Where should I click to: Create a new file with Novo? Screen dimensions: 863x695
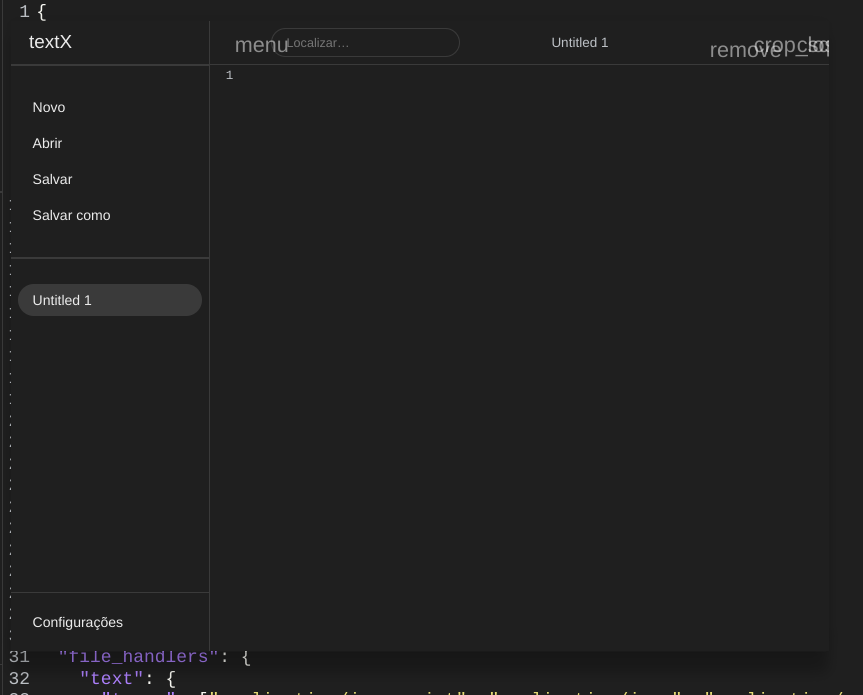(x=48, y=107)
